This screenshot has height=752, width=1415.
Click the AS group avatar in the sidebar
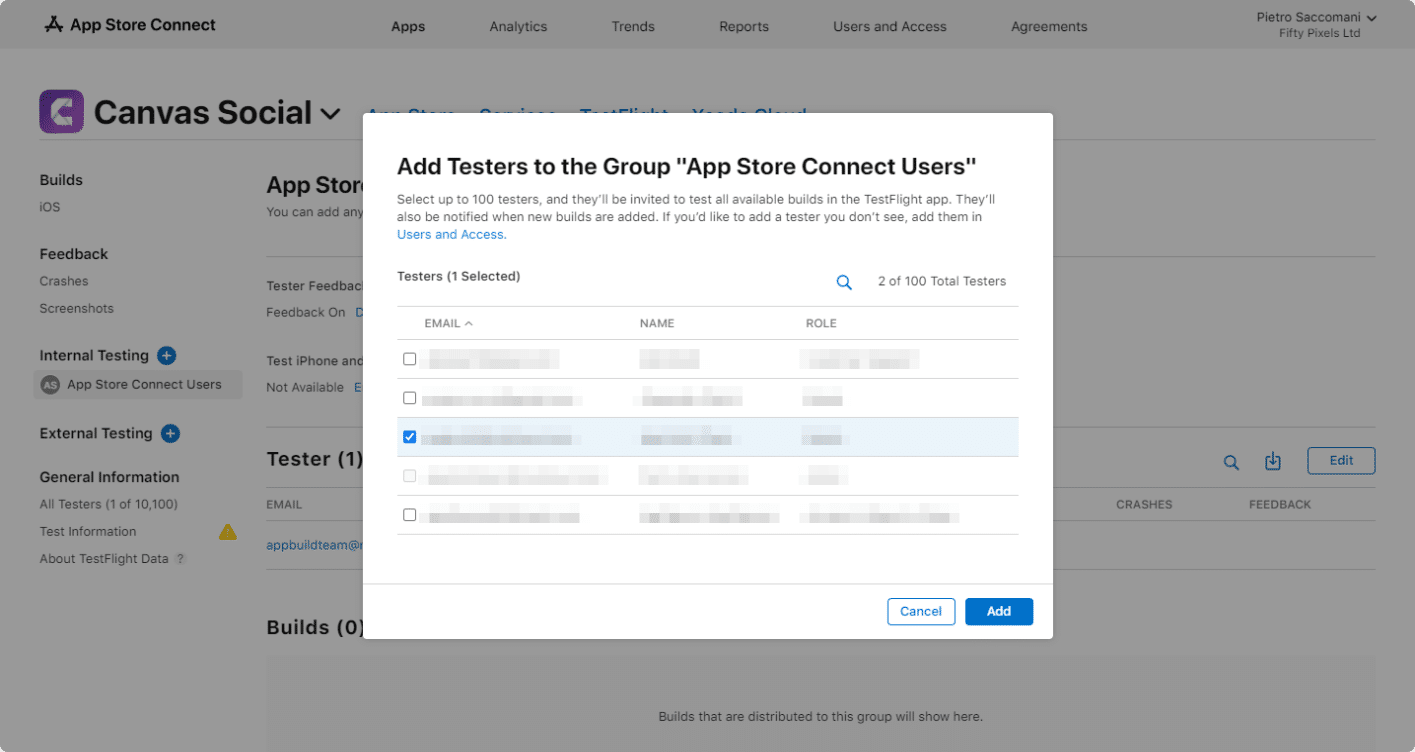click(50, 385)
